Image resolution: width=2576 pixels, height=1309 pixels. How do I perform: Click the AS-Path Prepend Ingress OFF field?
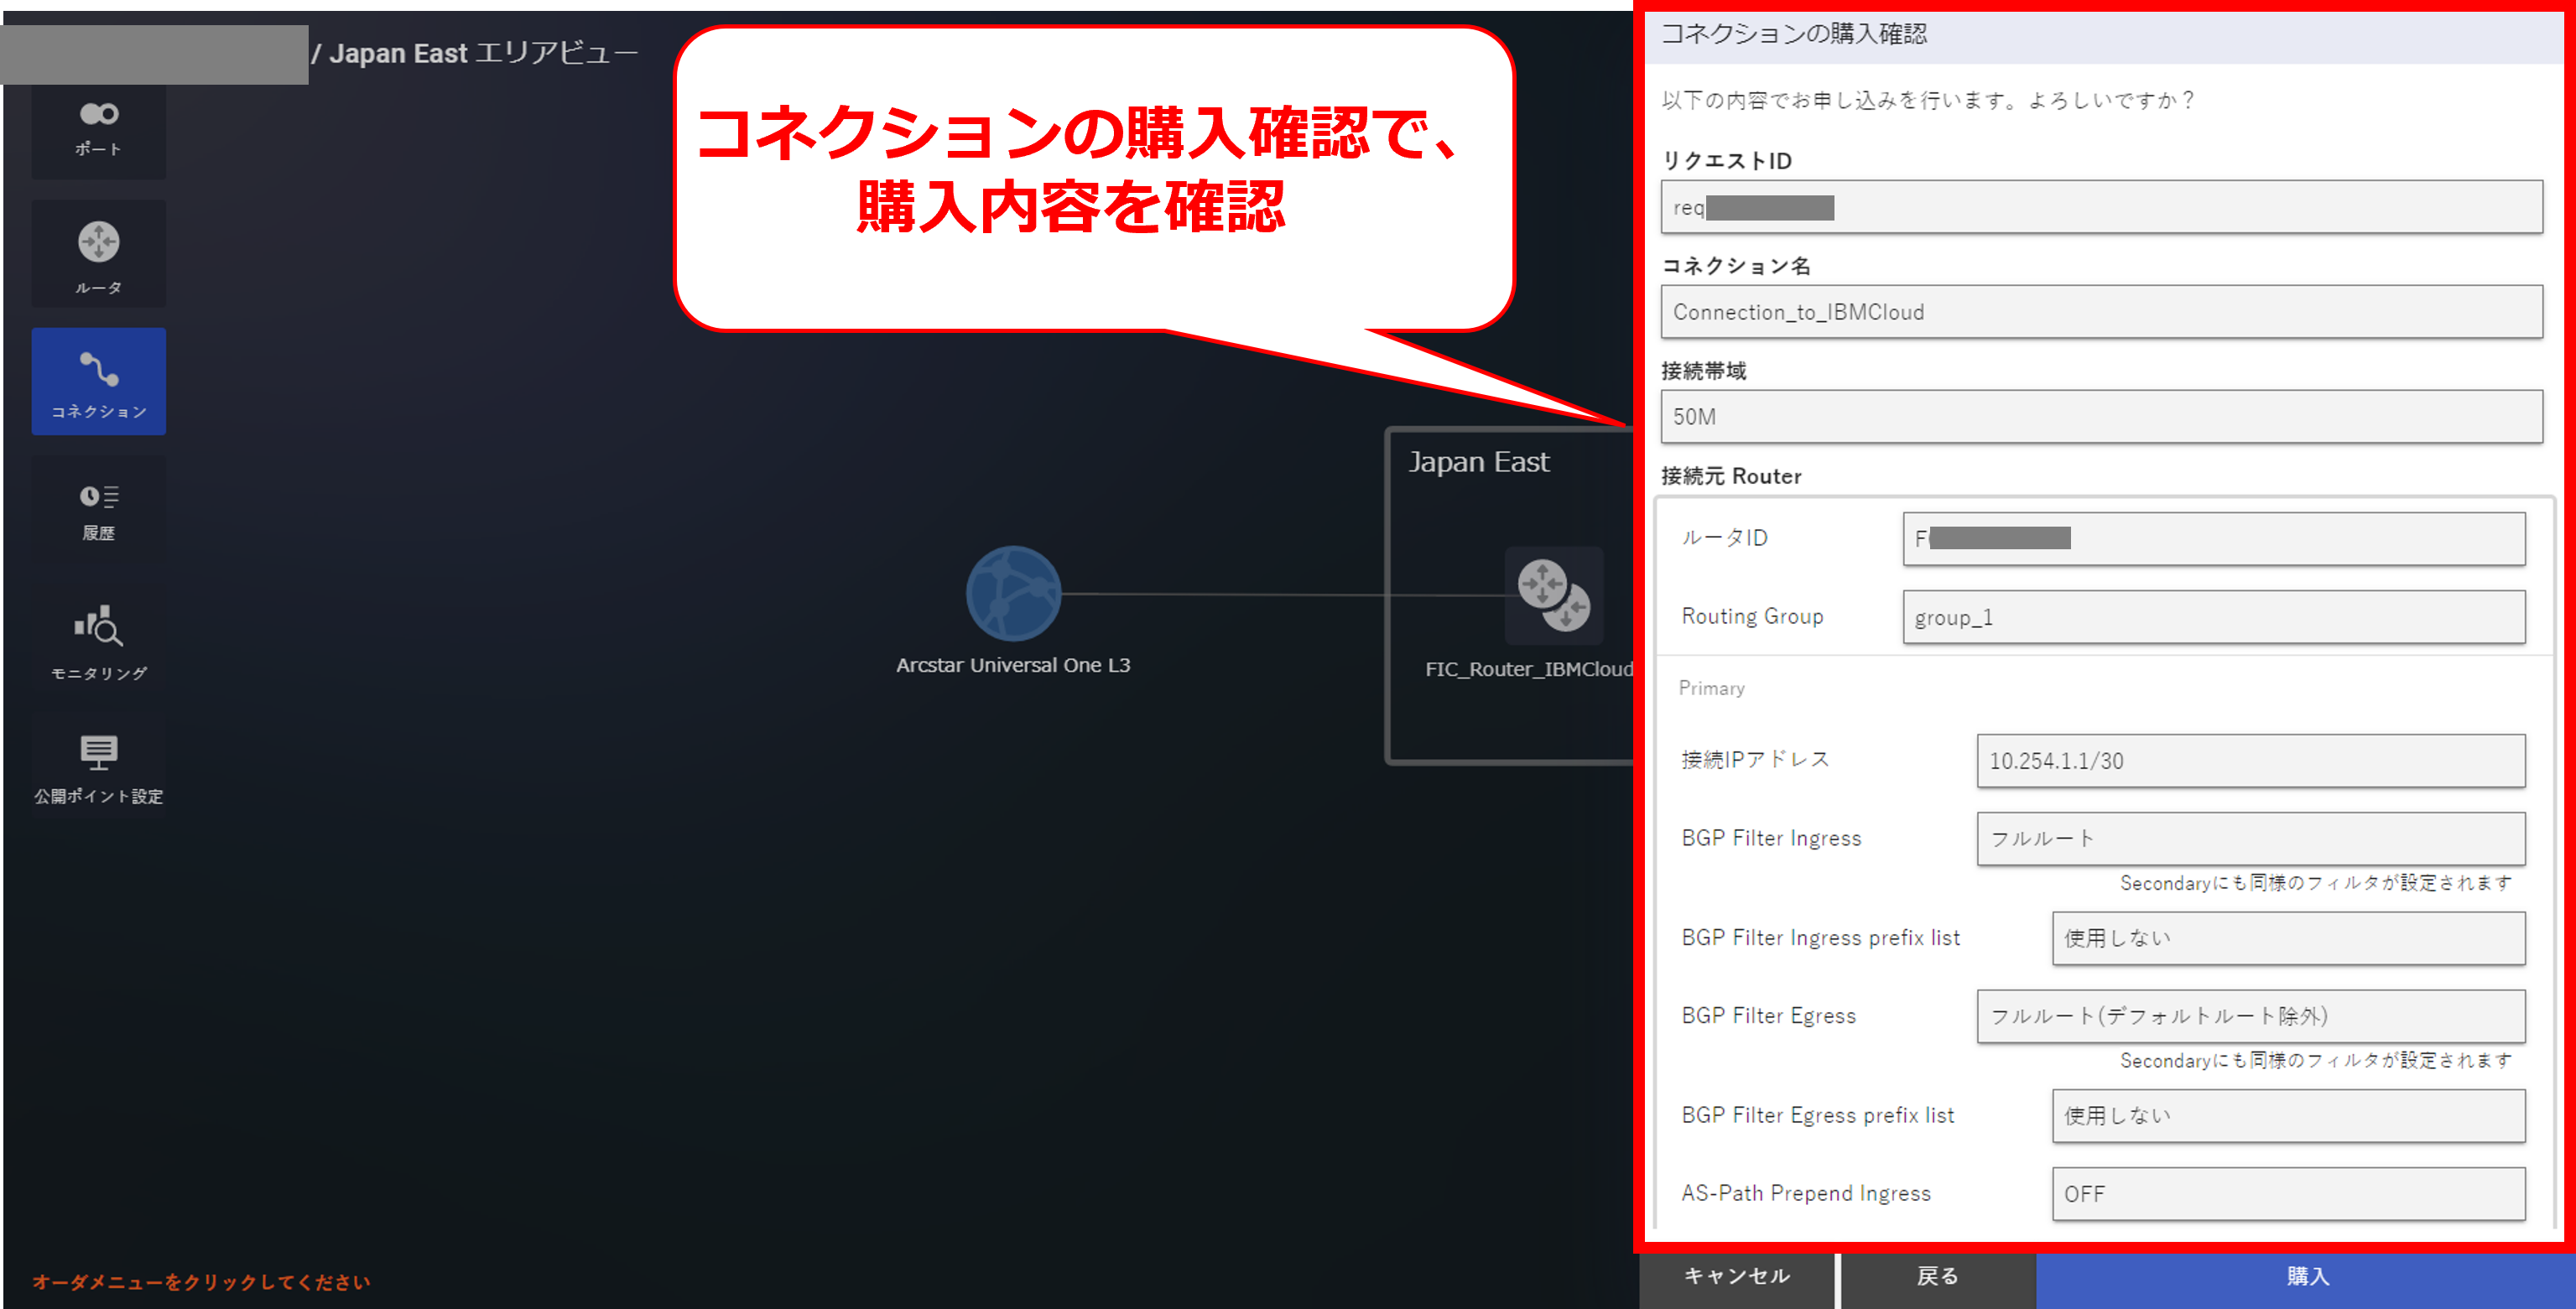click(x=2287, y=1194)
